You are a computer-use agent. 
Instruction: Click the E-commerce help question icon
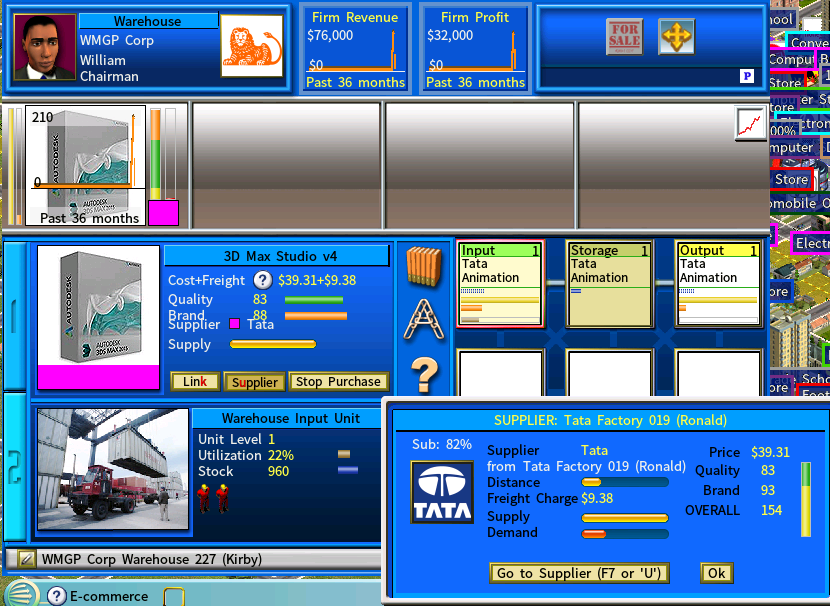56,596
